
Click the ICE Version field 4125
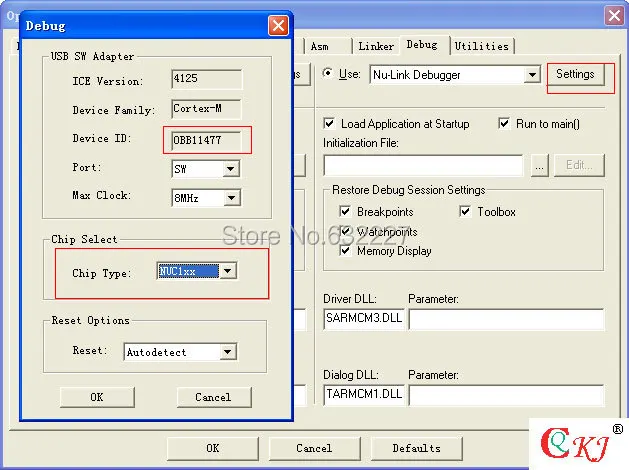[x=207, y=79]
